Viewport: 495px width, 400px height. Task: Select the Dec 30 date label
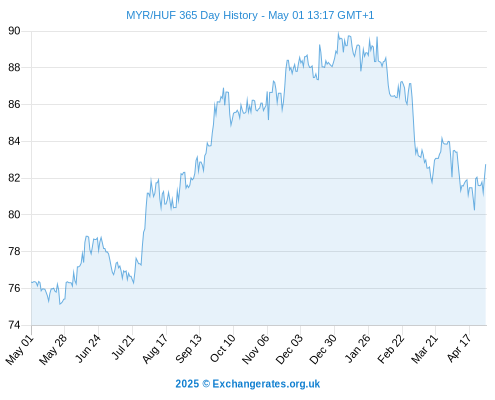click(x=323, y=349)
